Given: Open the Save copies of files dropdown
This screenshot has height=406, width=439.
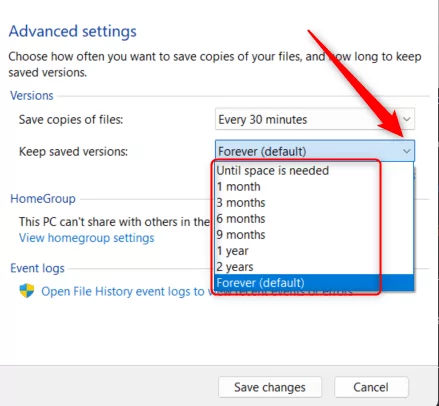Looking at the screenshot, I should coord(315,119).
